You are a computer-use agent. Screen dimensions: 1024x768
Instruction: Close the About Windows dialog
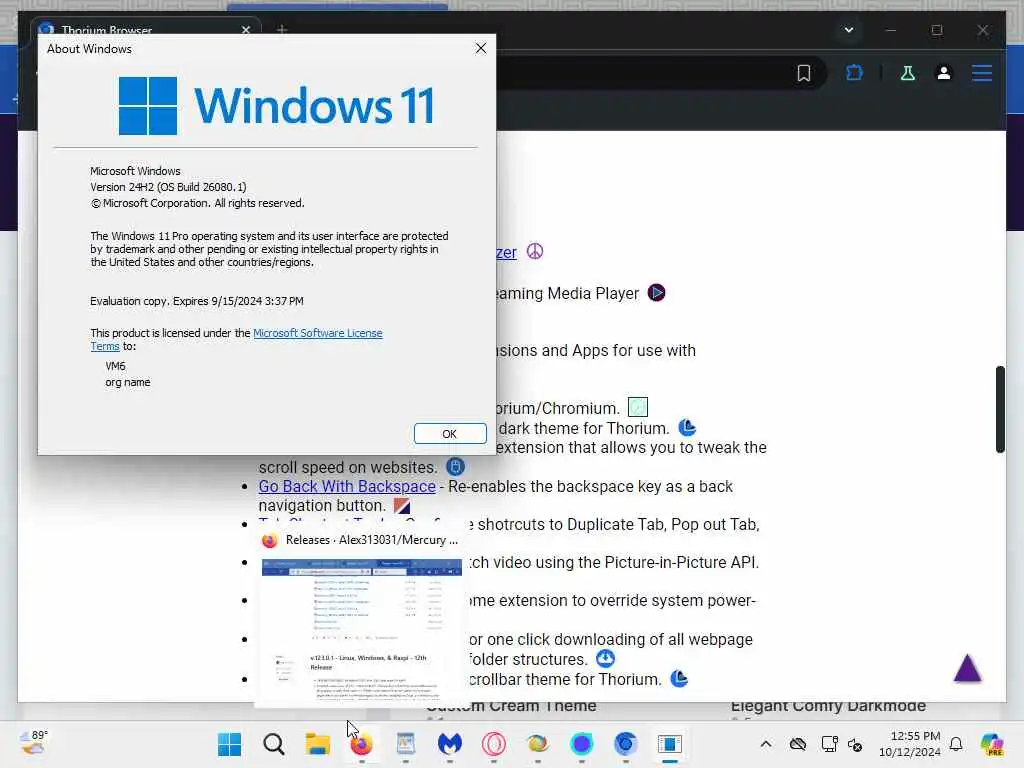click(x=481, y=48)
